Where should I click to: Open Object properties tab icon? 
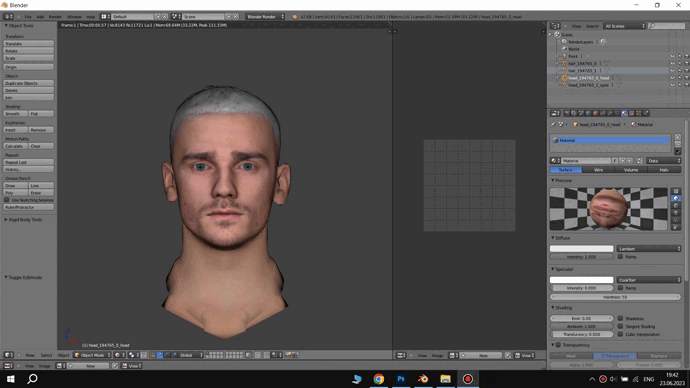coord(595,113)
